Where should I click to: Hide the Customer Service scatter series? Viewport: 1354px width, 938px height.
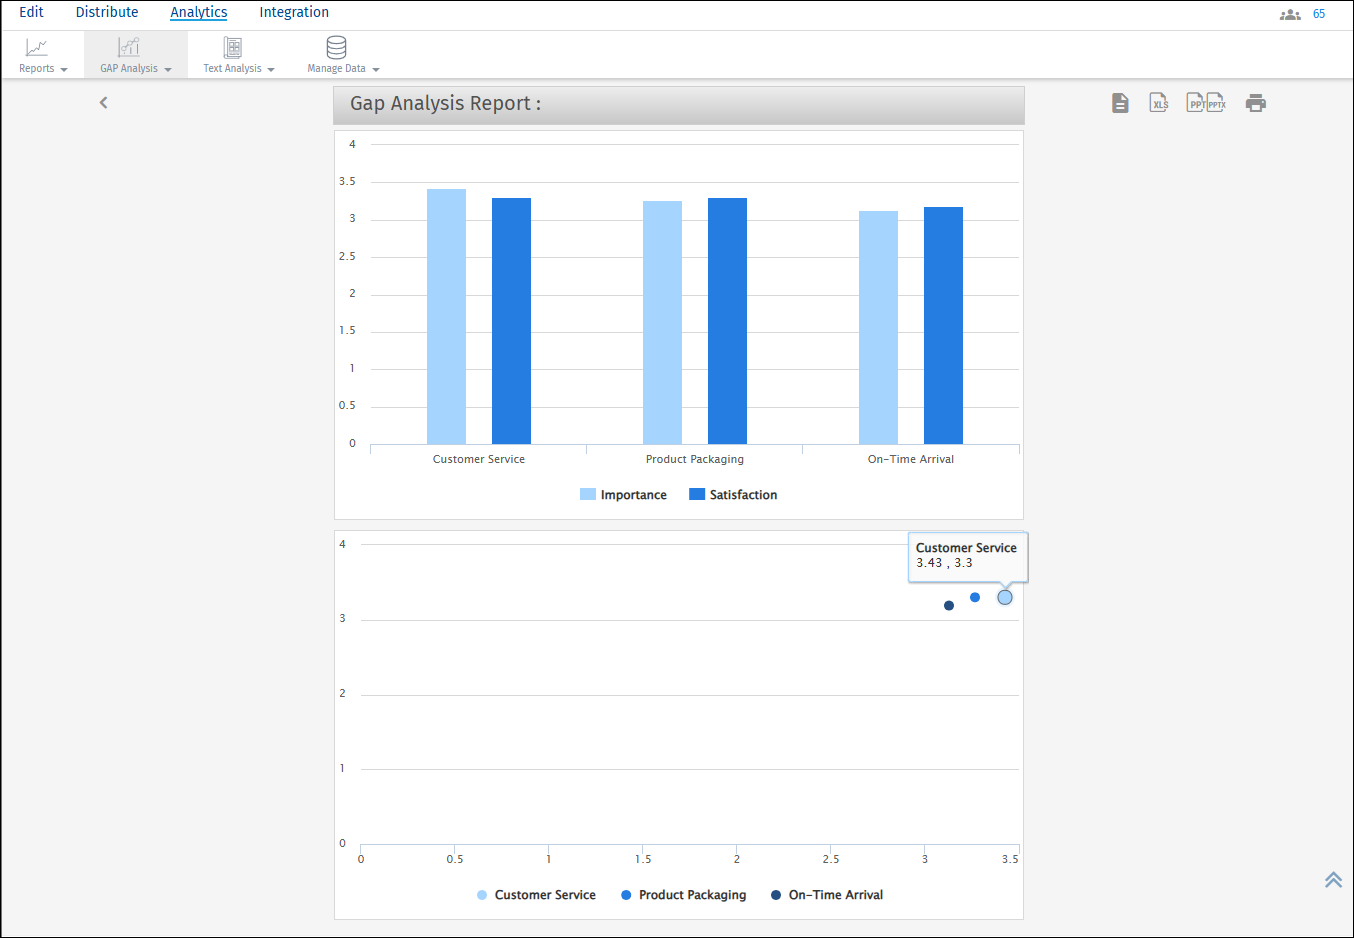[x=536, y=894]
